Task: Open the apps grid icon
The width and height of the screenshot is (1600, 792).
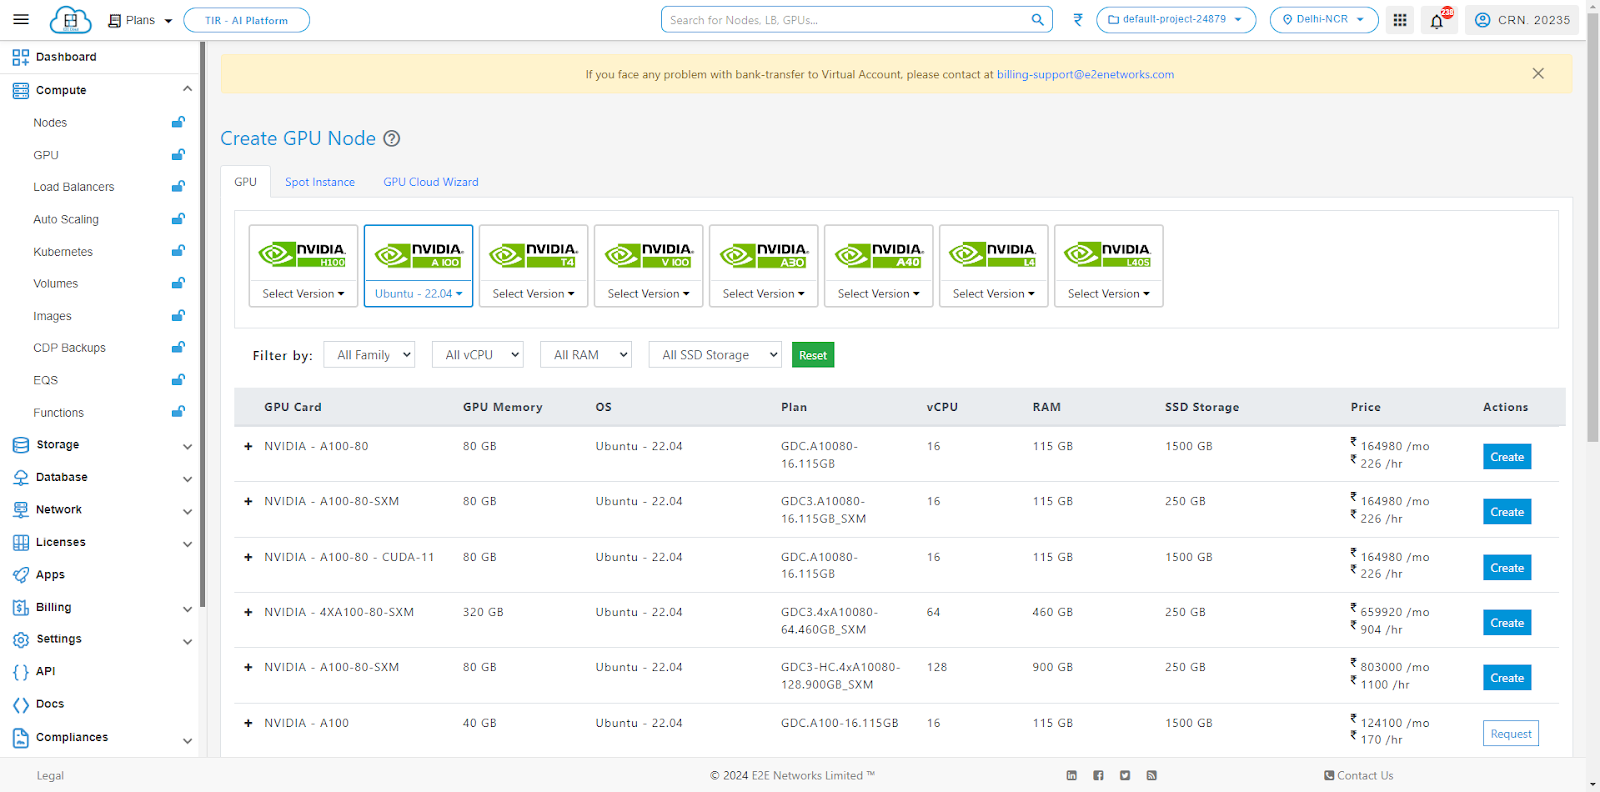Action: (1400, 20)
